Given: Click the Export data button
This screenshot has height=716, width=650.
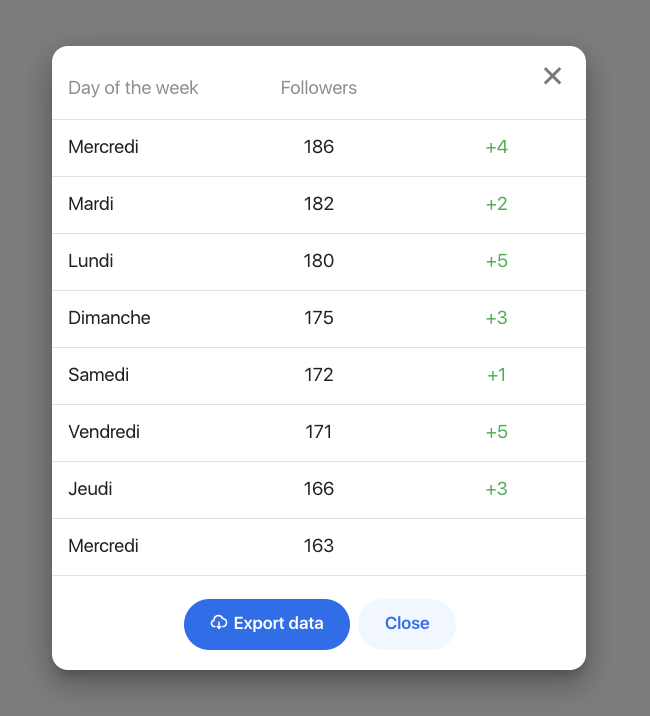Looking at the screenshot, I should pyautogui.click(x=267, y=624).
